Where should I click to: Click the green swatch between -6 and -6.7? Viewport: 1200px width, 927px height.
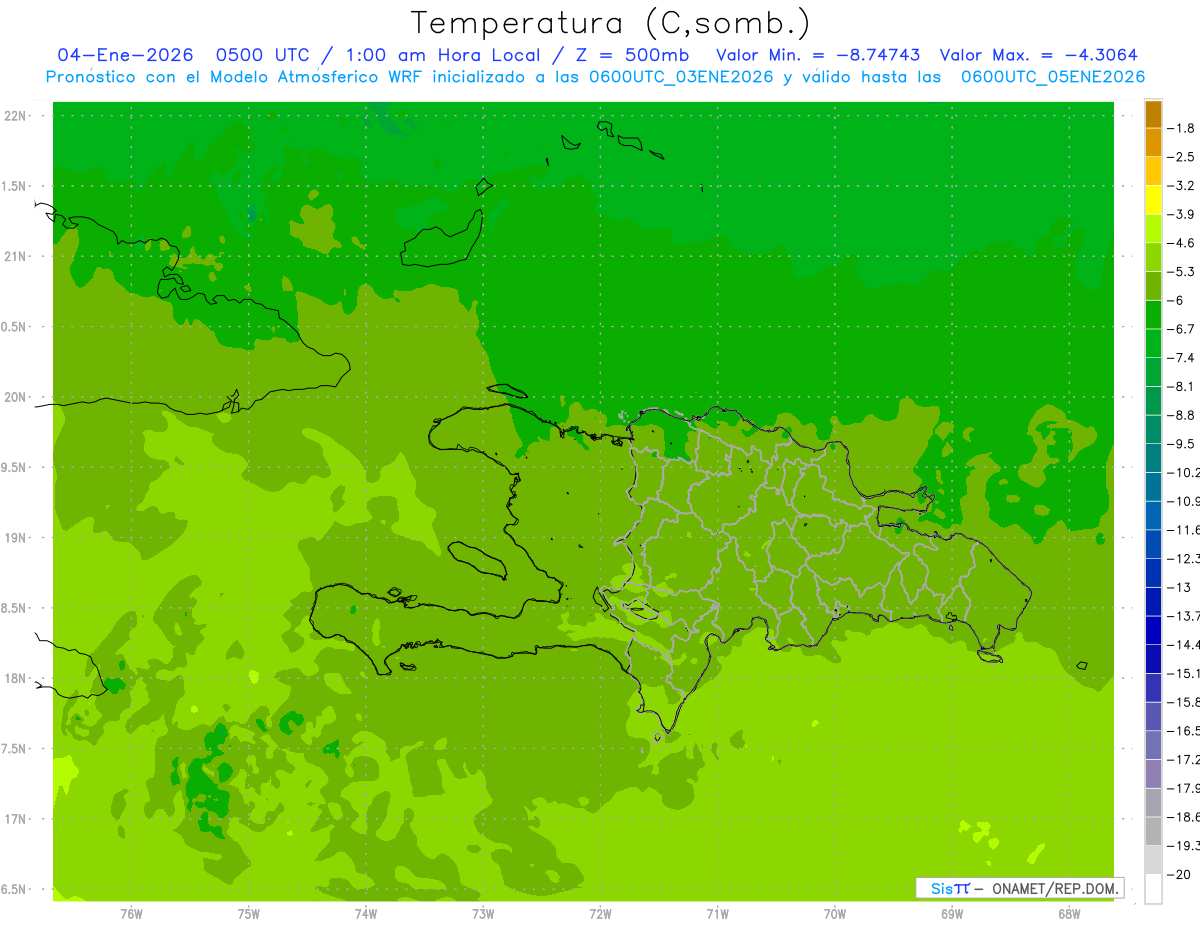click(1153, 315)
